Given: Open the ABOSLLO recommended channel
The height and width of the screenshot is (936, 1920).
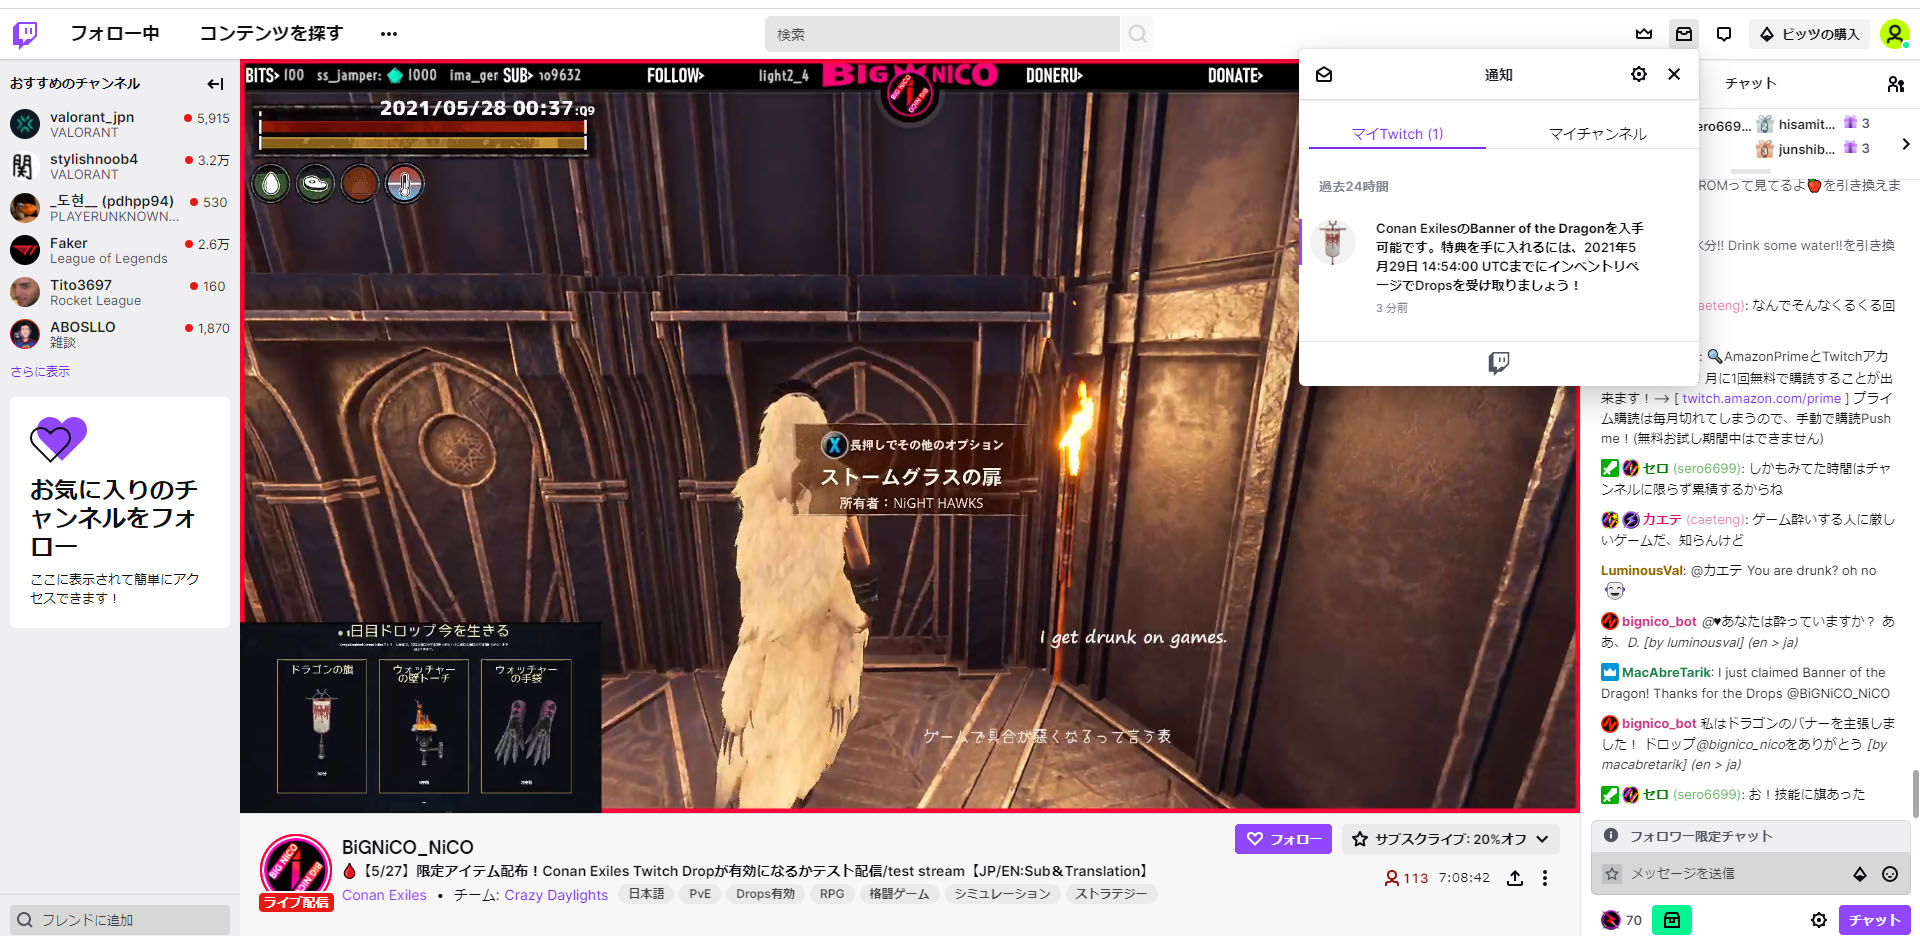Looking at the screenshot, I should tap(120, 334).
